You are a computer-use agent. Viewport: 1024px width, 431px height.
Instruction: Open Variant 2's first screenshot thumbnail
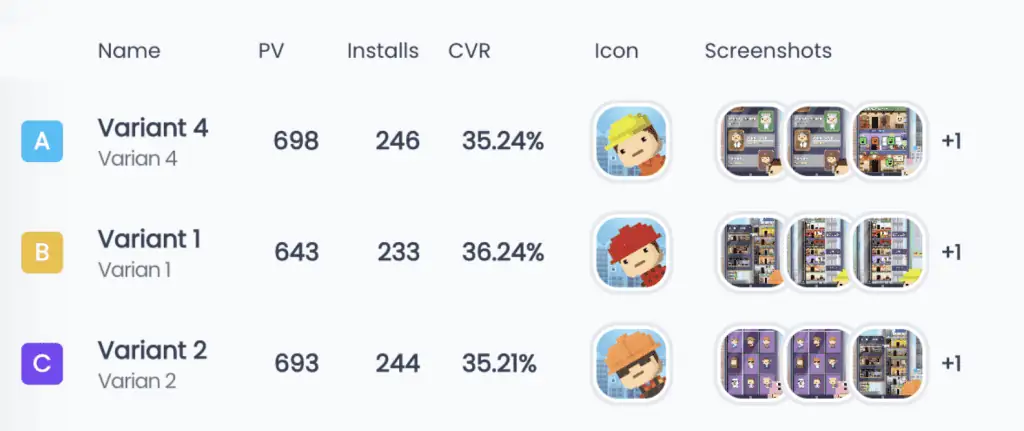(751, 363)
